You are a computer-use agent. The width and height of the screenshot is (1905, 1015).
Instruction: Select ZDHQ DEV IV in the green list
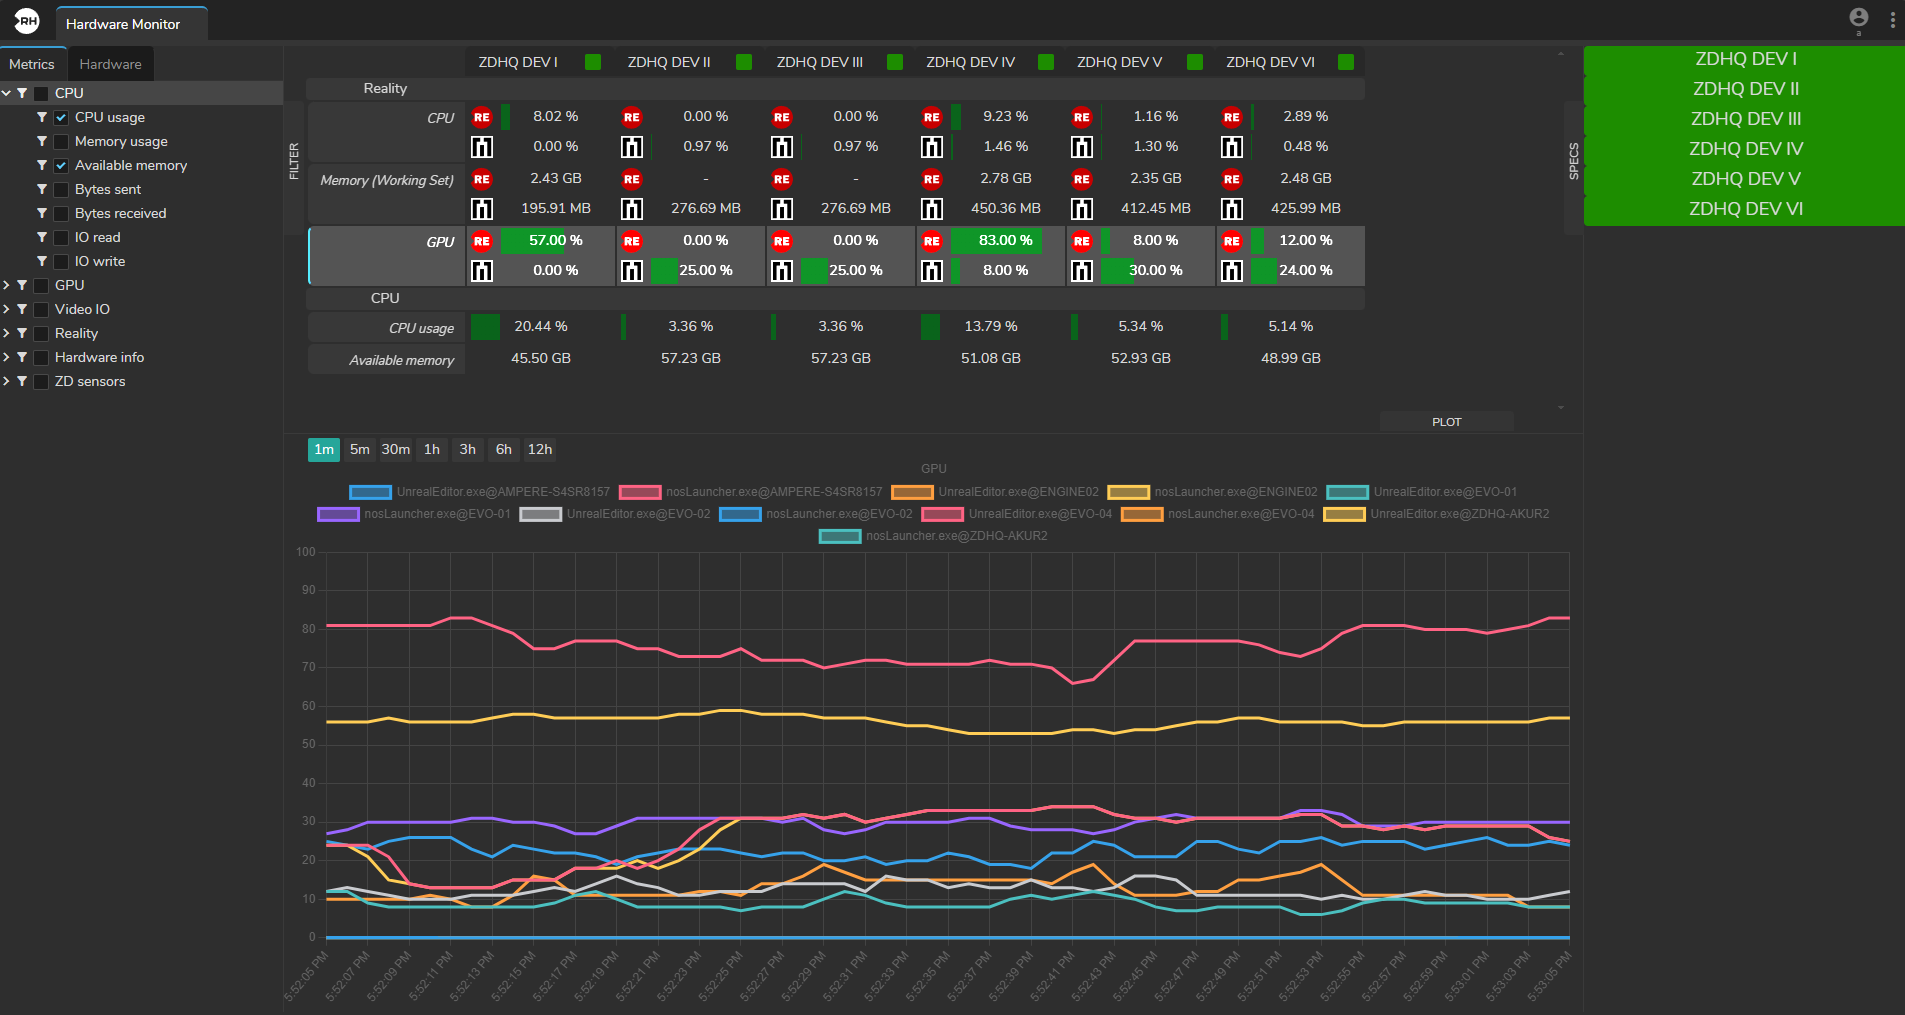pyautogui.click(x=1745, y=149)
